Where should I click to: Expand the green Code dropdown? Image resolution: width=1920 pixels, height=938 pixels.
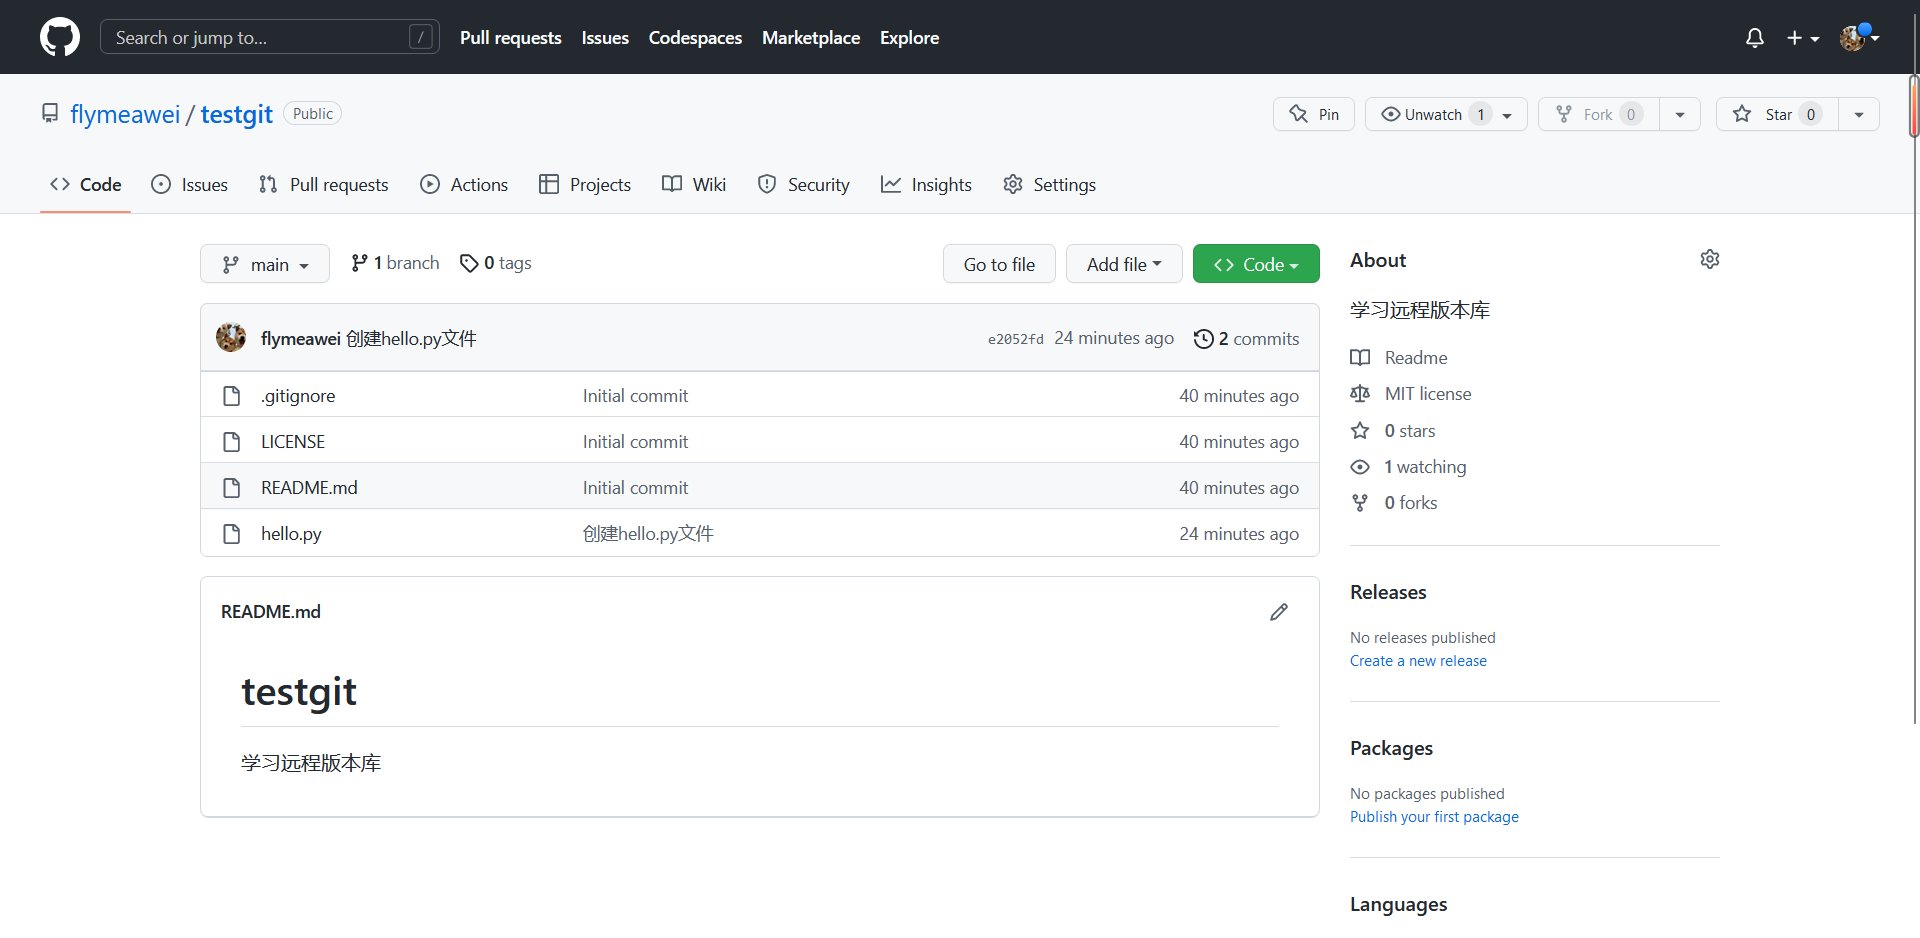pyautogui.click(x=1256, y=264)
